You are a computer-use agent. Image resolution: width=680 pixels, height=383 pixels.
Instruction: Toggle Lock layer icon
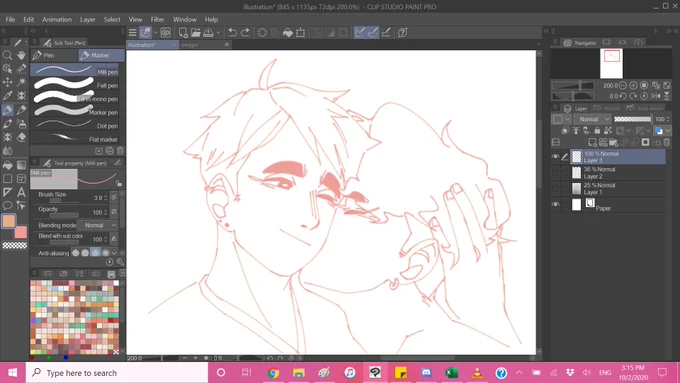click(597, 131)
